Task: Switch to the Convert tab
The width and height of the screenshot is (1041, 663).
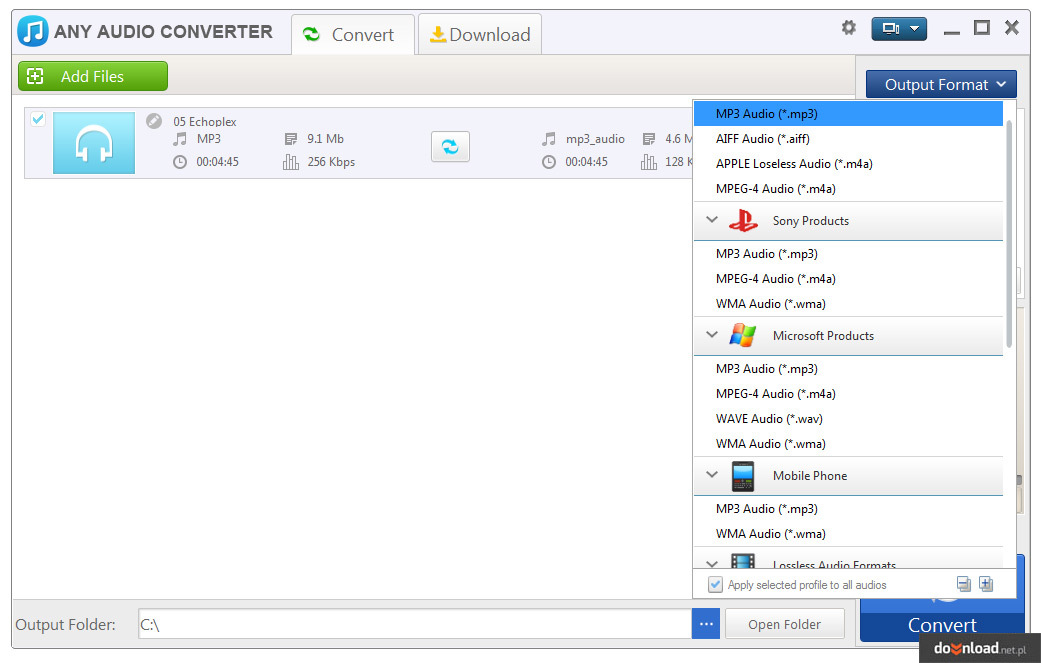Action: coord(353,35)
